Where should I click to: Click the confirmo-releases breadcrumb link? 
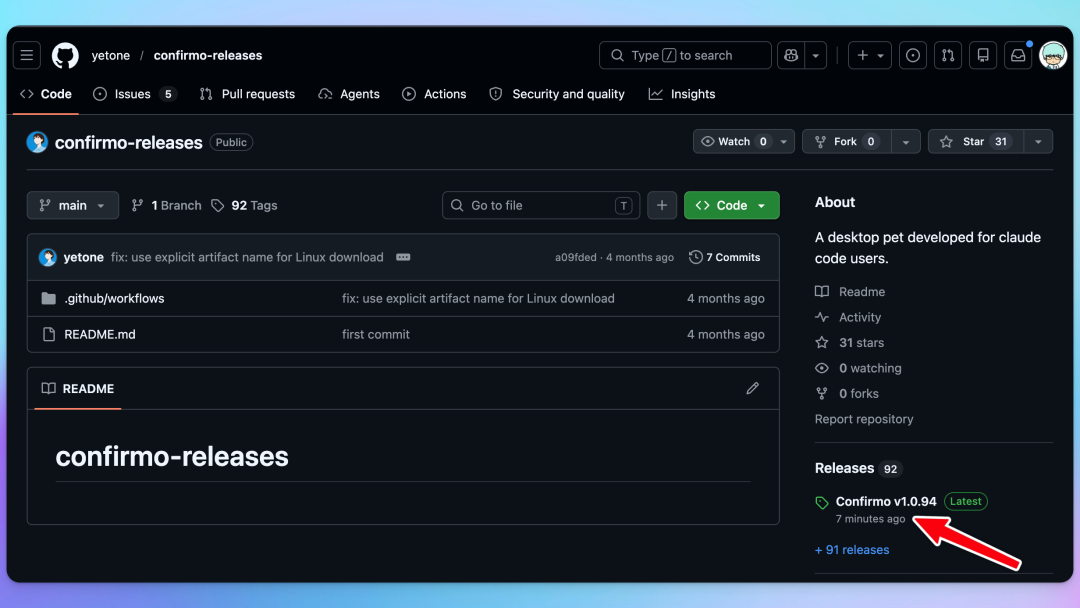pyautogui.click(x=208, y=55)
